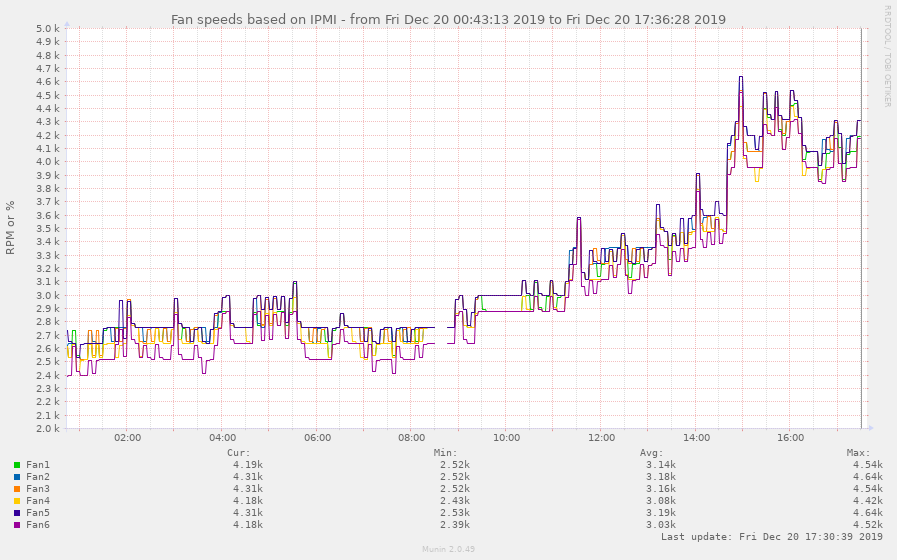The image size is (897, 560).
Task: Click Fan6 maximum value 4.52k
Action: (x=868, y=525)
